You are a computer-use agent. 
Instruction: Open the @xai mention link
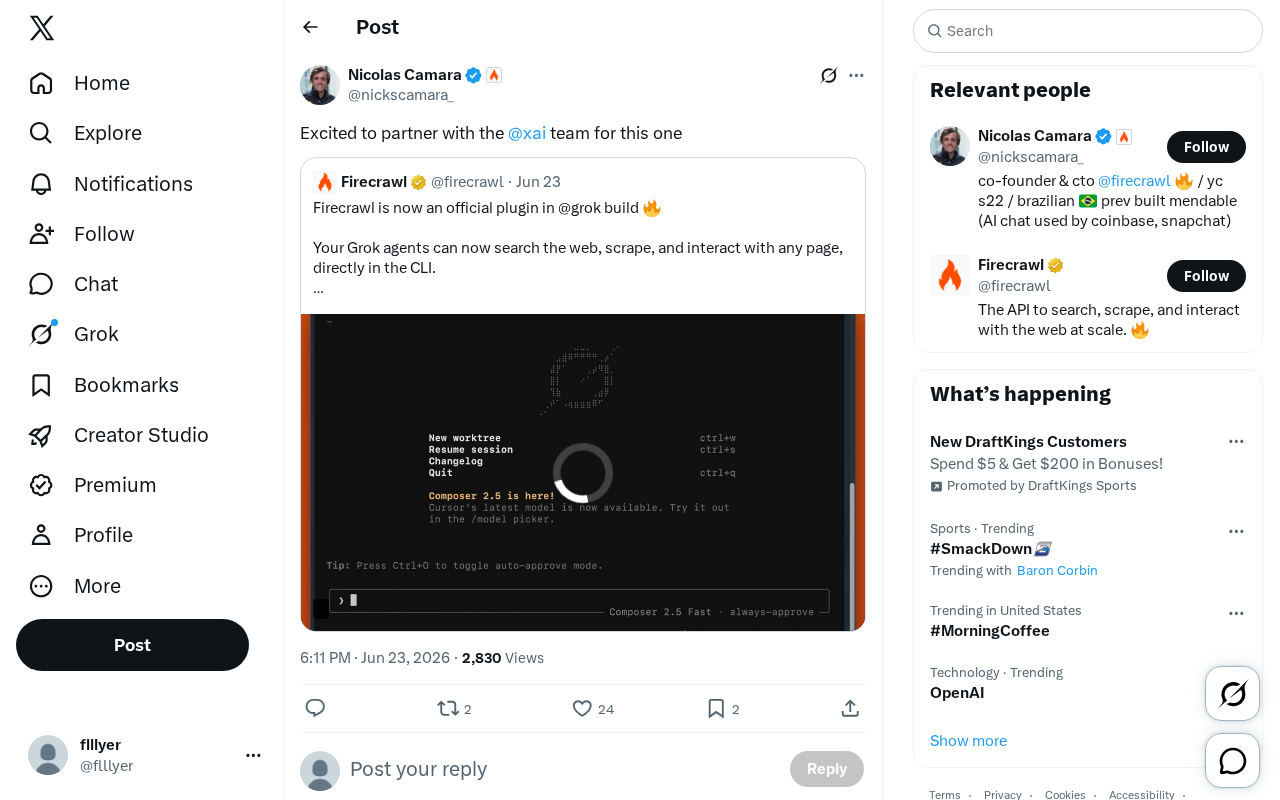coord(527,133)
